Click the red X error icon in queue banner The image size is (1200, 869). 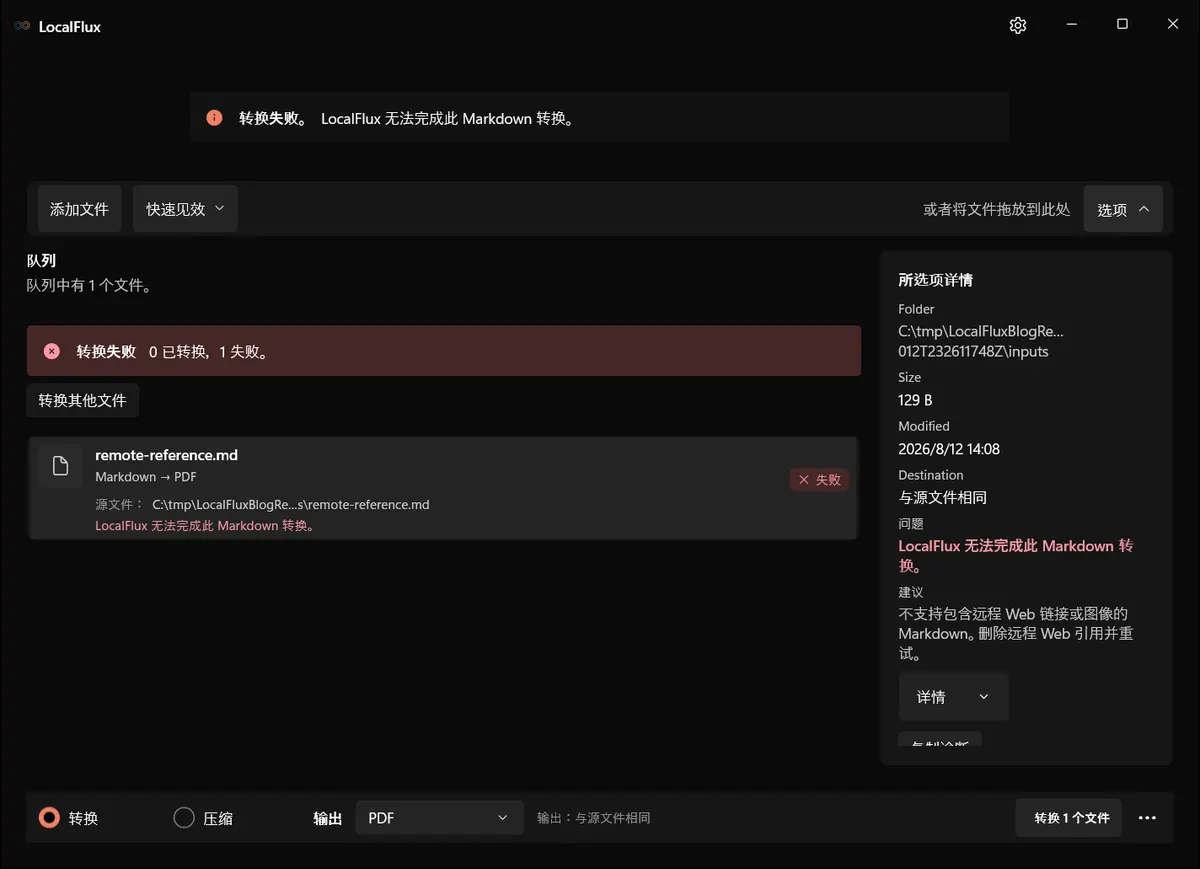coord(52,351)
